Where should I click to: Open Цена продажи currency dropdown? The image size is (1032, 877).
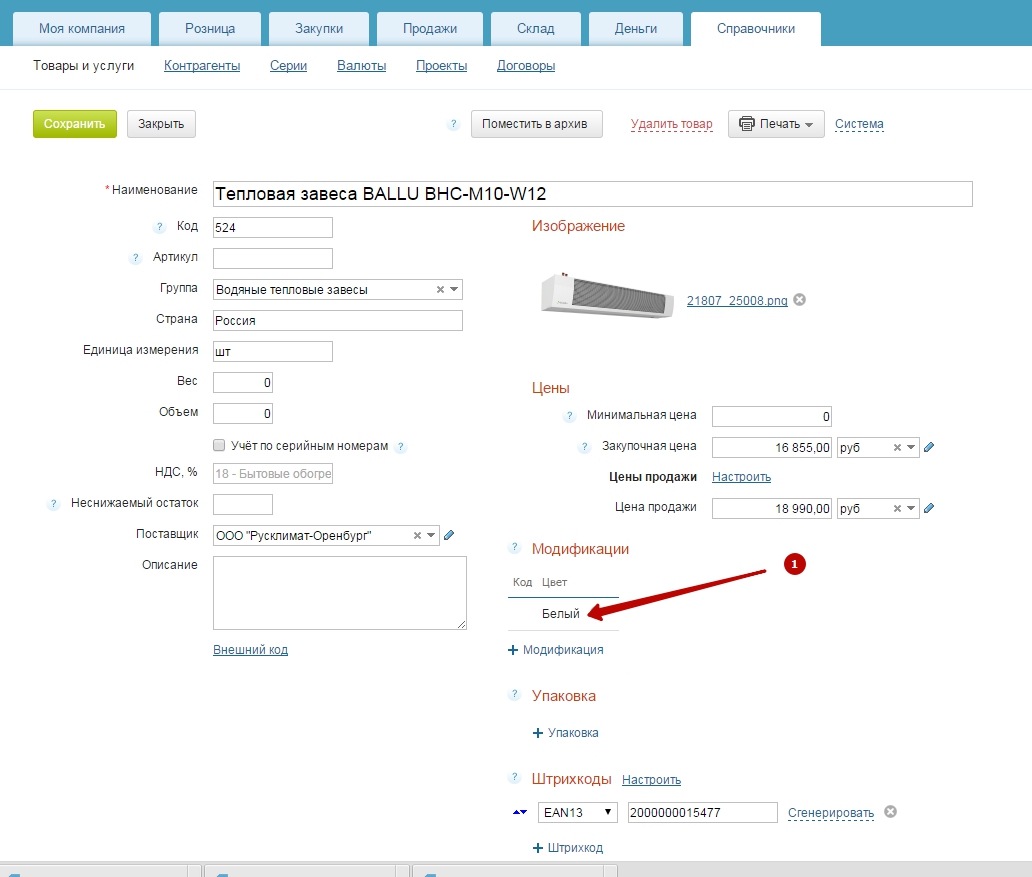(911, 508)
